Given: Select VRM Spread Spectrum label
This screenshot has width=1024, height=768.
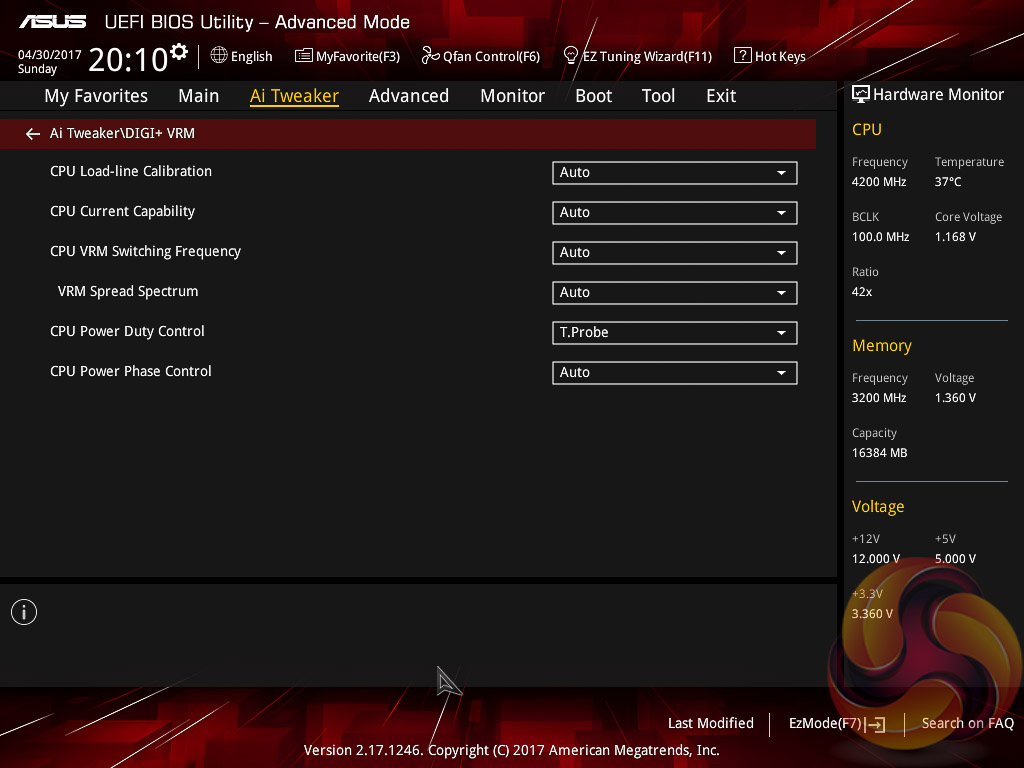Looking at the screenshot, I should point(128,291).
